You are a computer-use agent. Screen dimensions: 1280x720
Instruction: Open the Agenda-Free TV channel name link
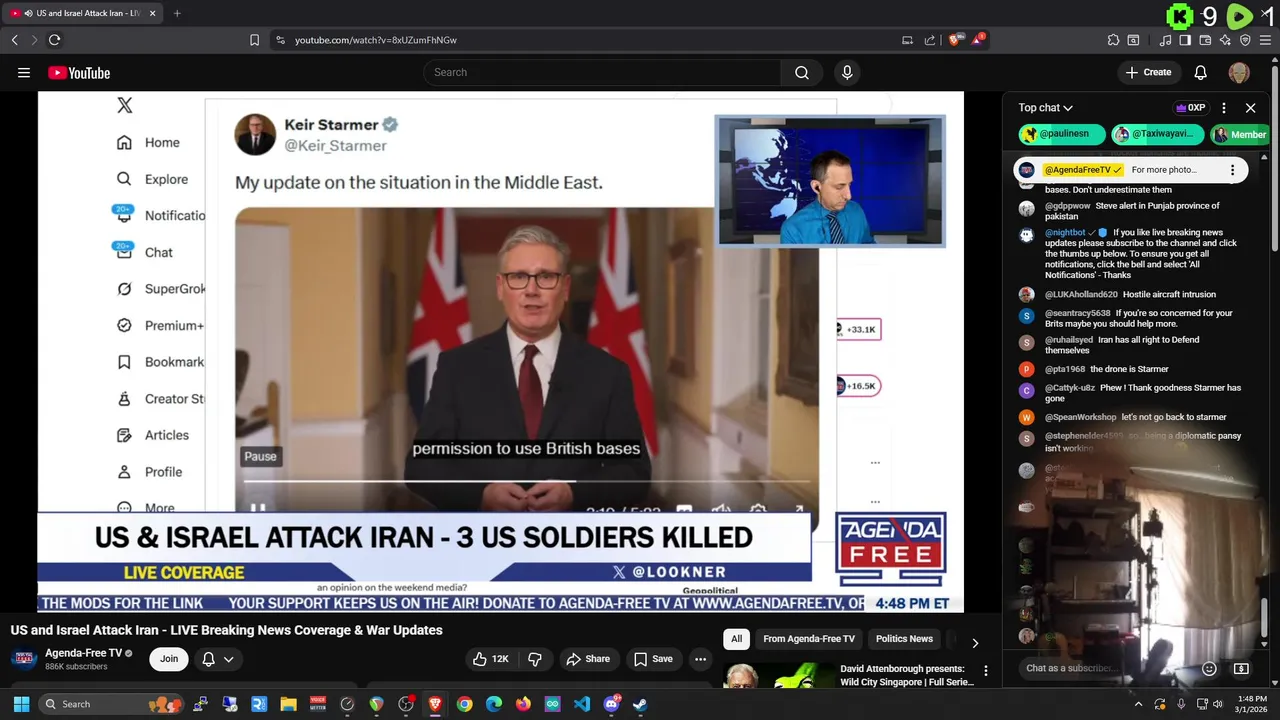pos(83,653)
